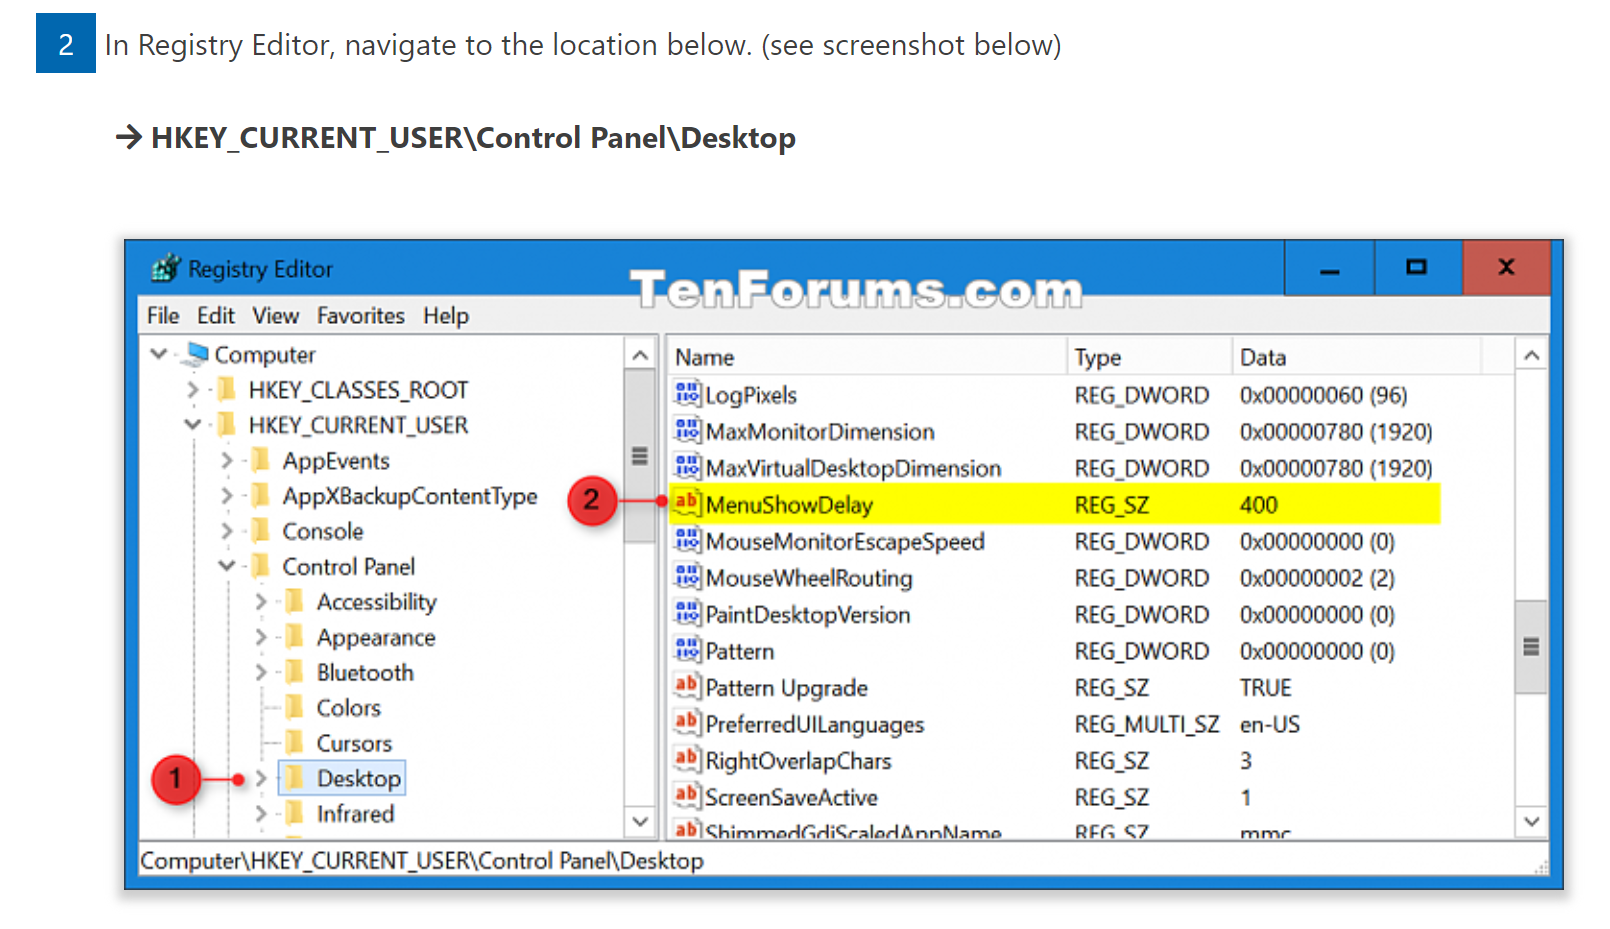
Task: Click tree pane scroll down arrow
Action: tap(641, 821)
